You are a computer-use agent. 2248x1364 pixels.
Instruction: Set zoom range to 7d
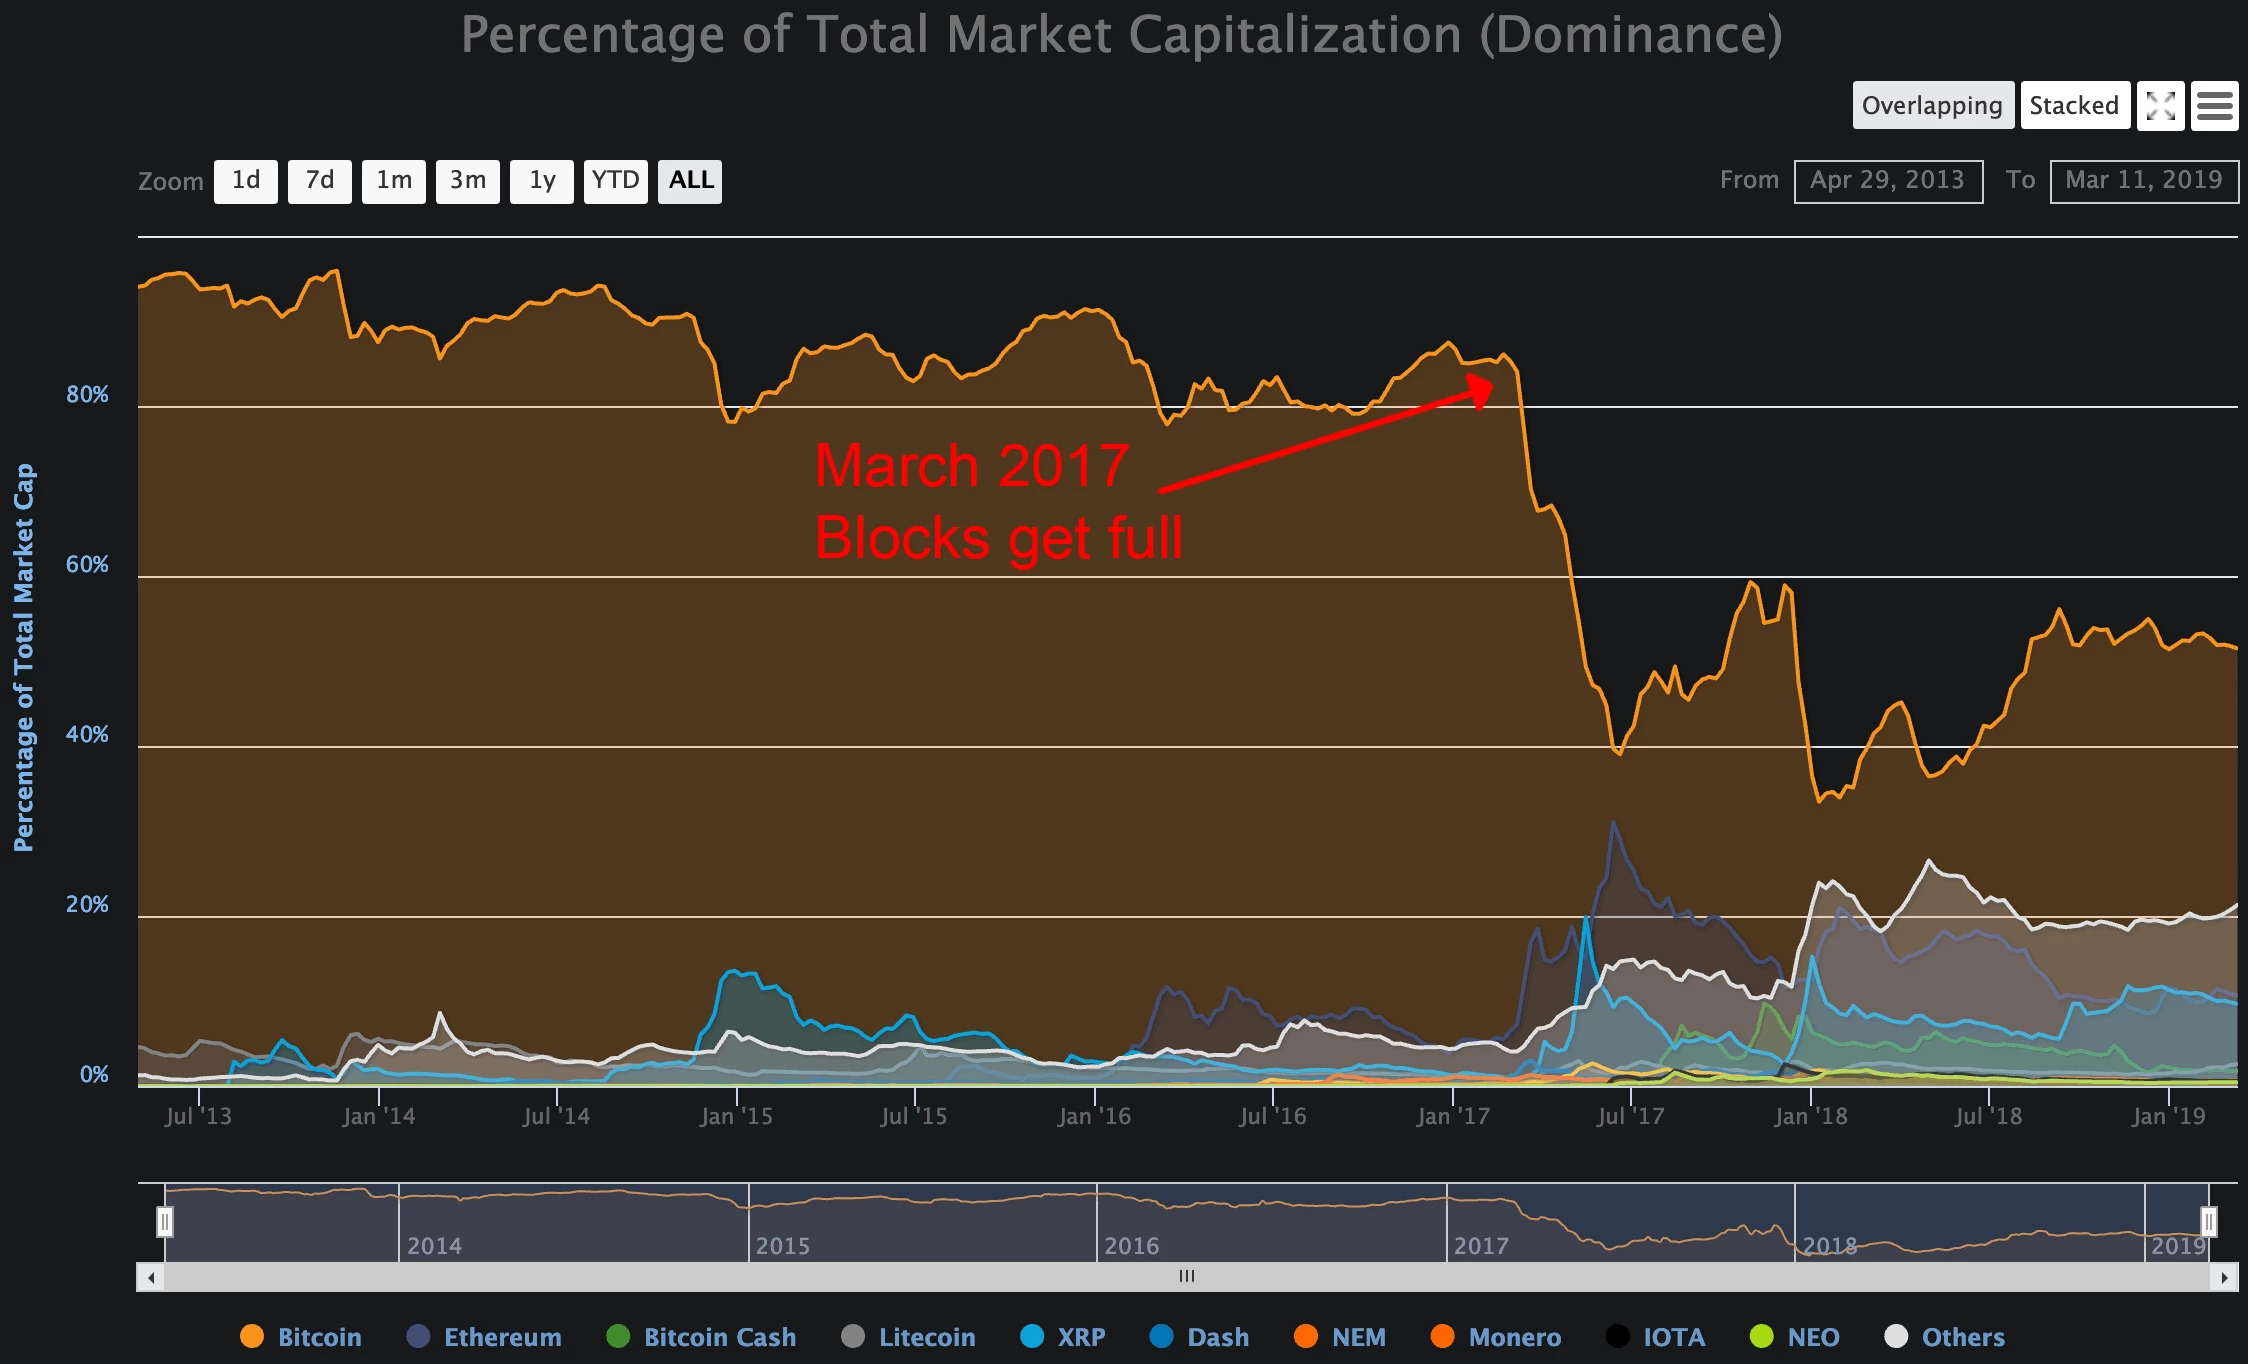320,181
